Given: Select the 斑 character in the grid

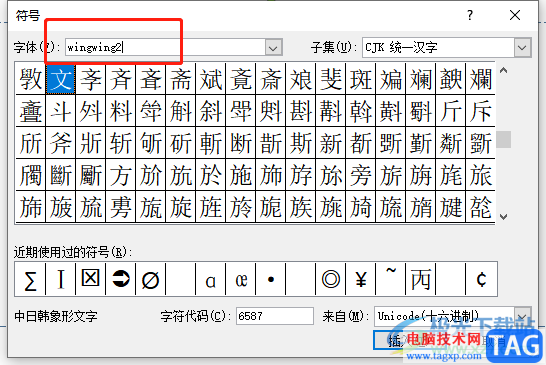Looking at the screenshot, I should pos(360,79).
